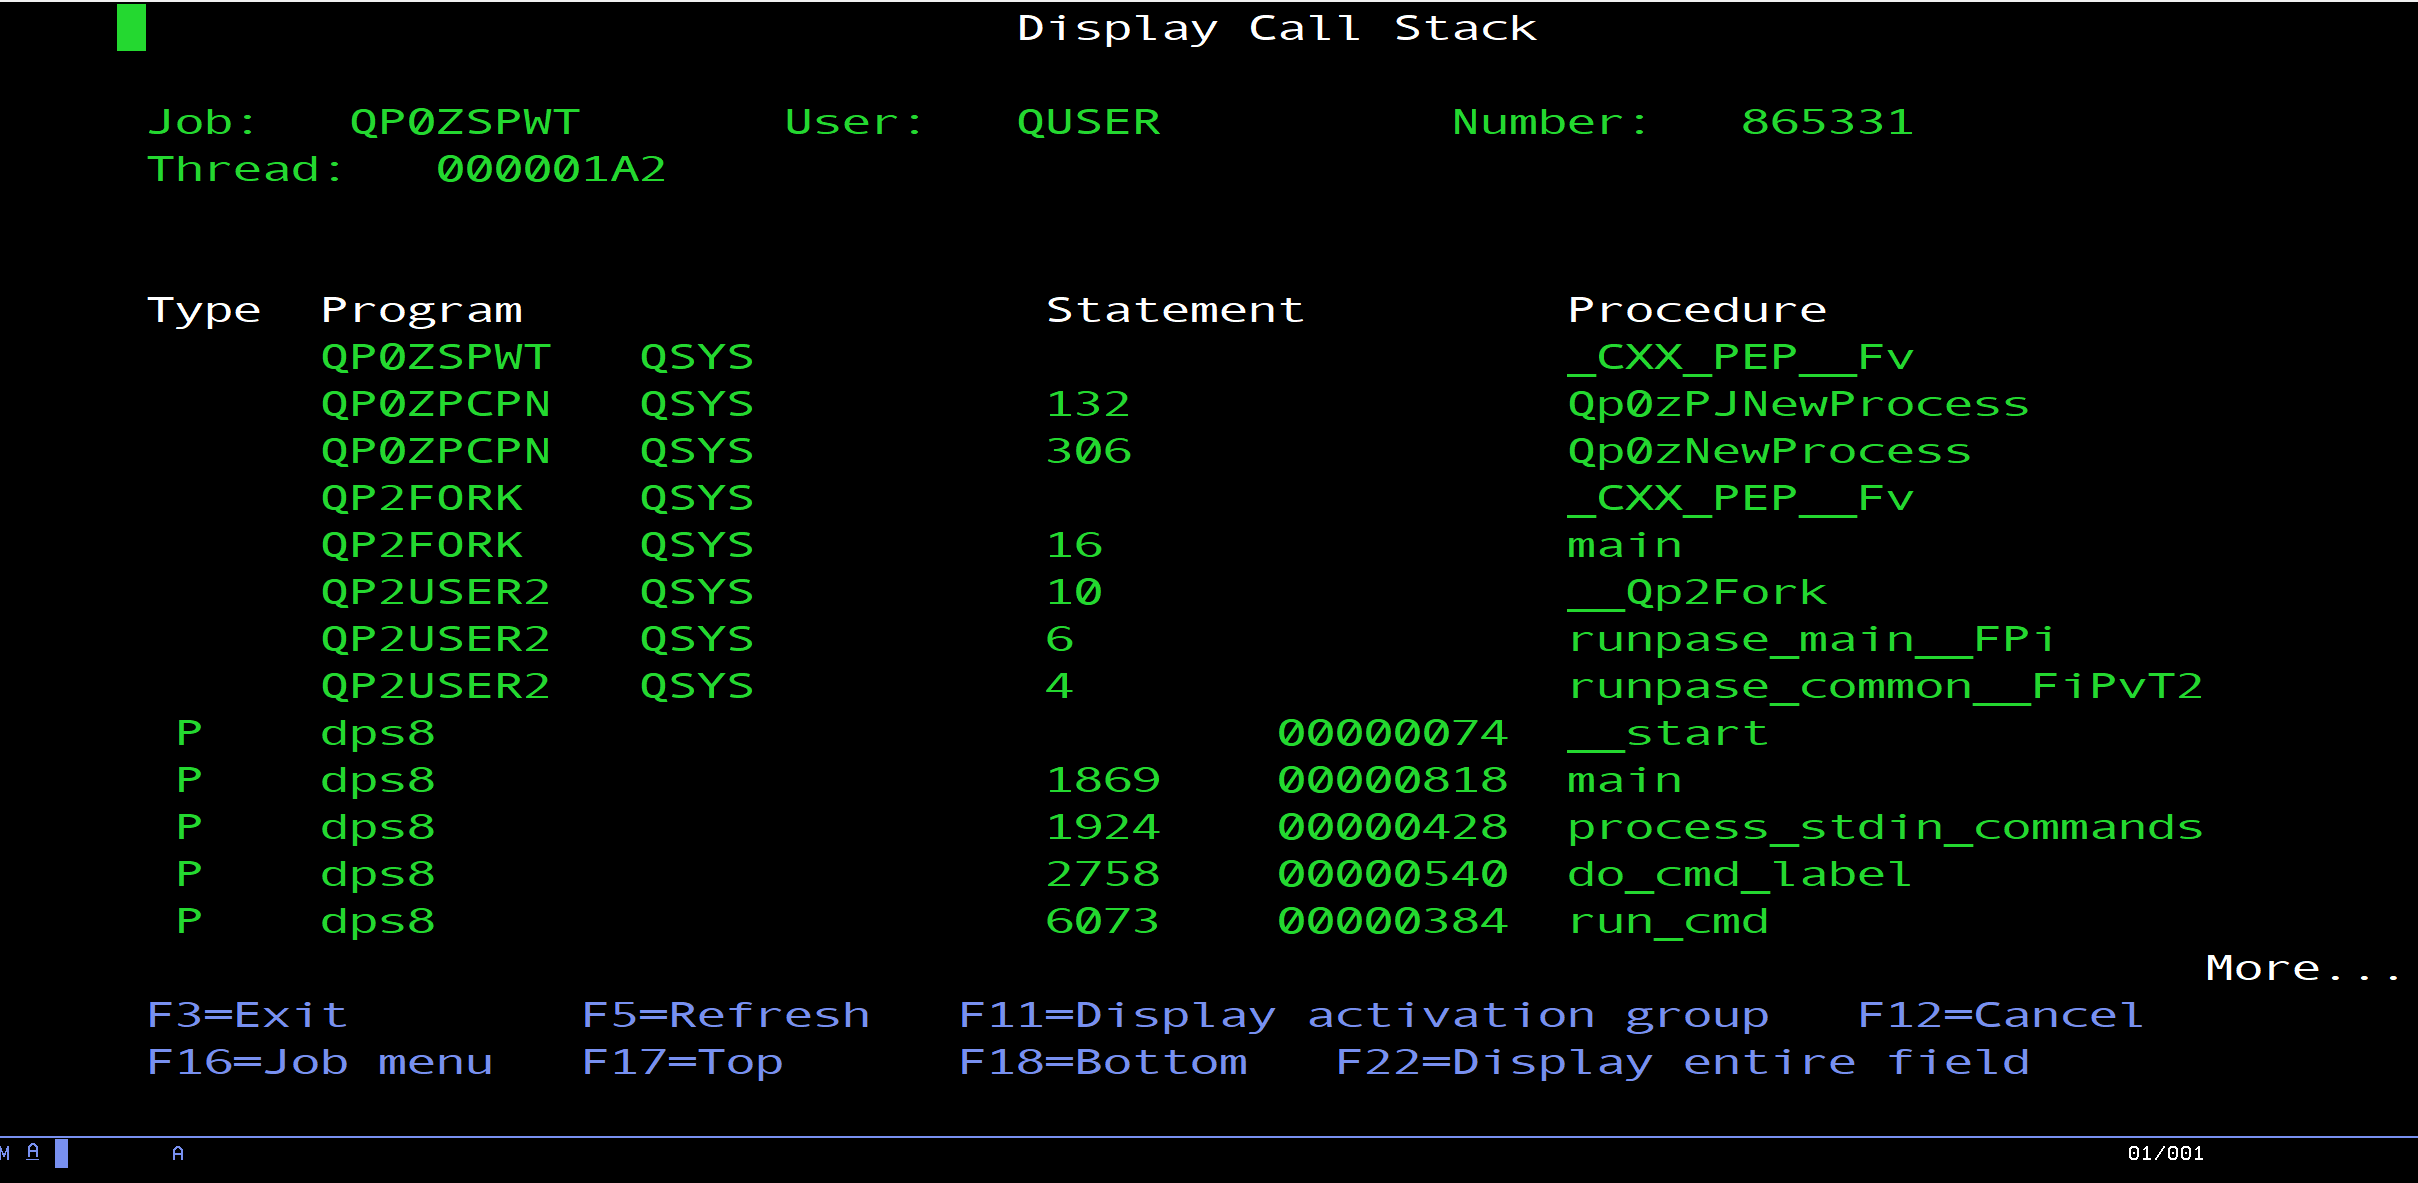Click the F3=Exit function key
Screen dimensions: 2418x1183
point(247,1015)
